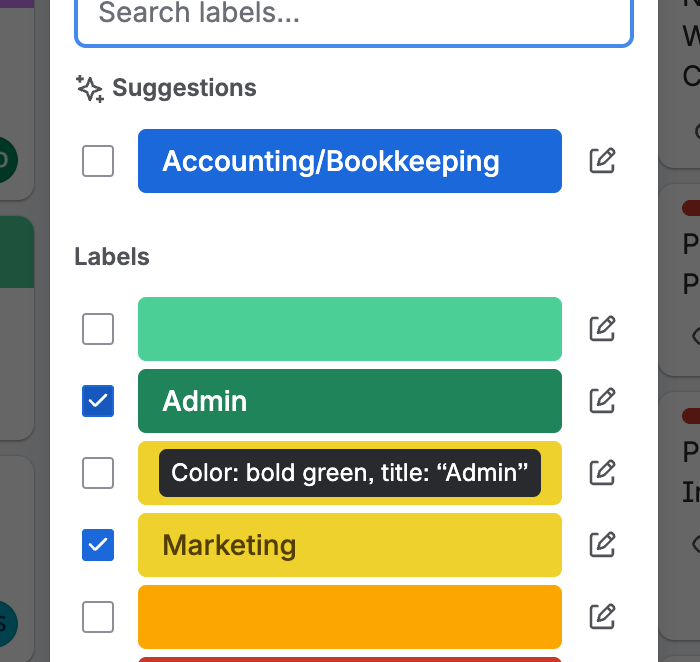Uncheck the Marketing label checkbox
700x662 pixels.
point(98,545)
